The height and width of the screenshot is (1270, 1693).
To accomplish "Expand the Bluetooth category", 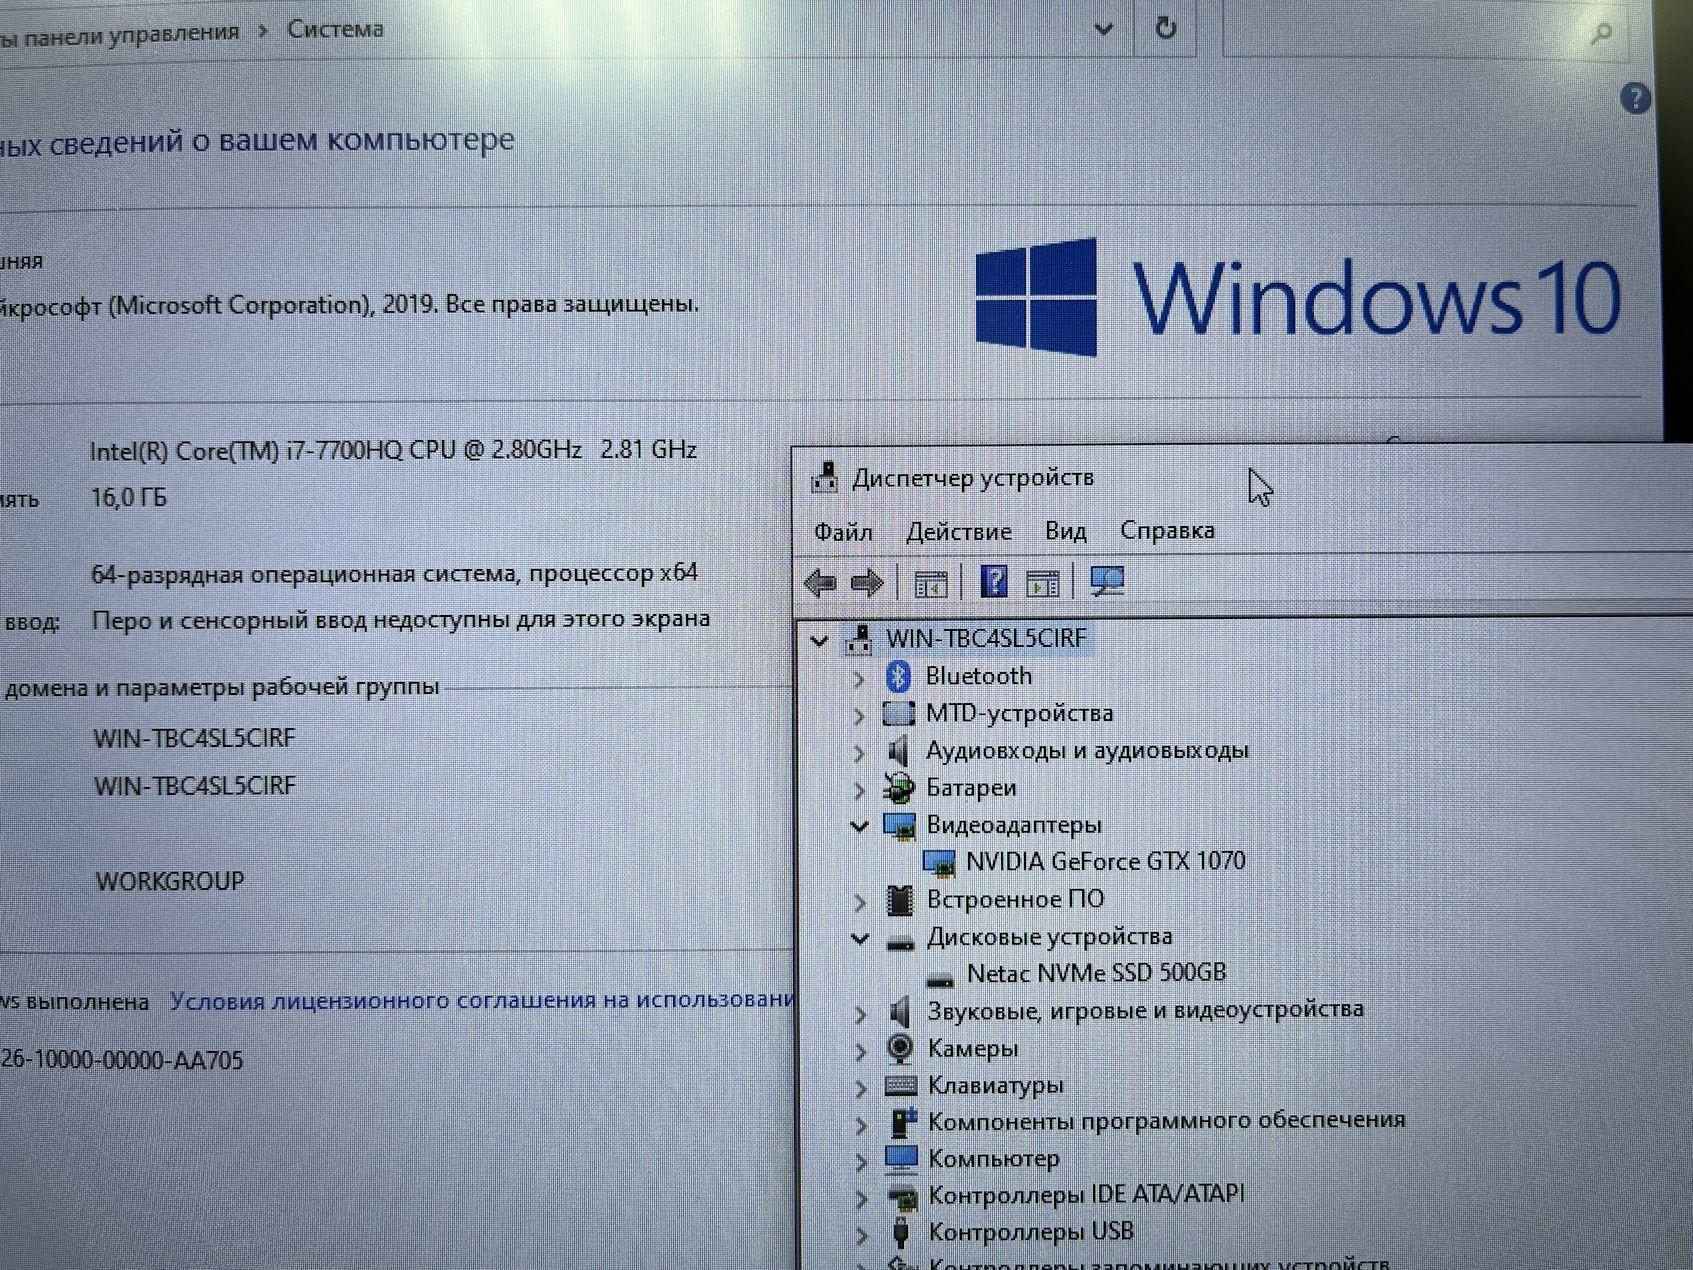I will click(x=858, y=678).
